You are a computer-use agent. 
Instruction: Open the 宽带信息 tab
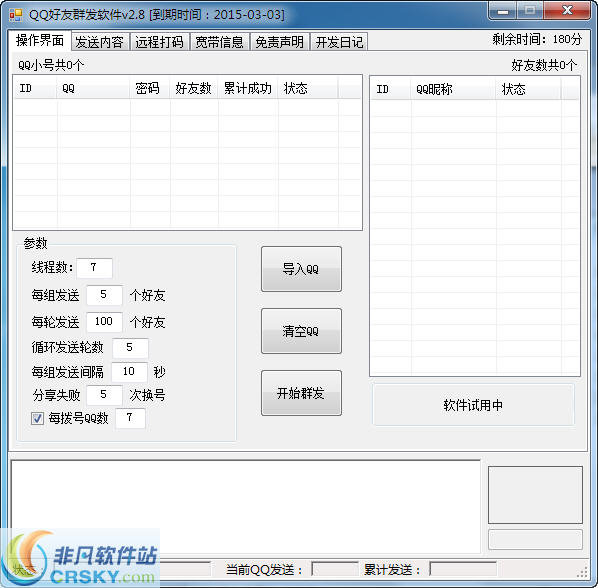[219, 42]
